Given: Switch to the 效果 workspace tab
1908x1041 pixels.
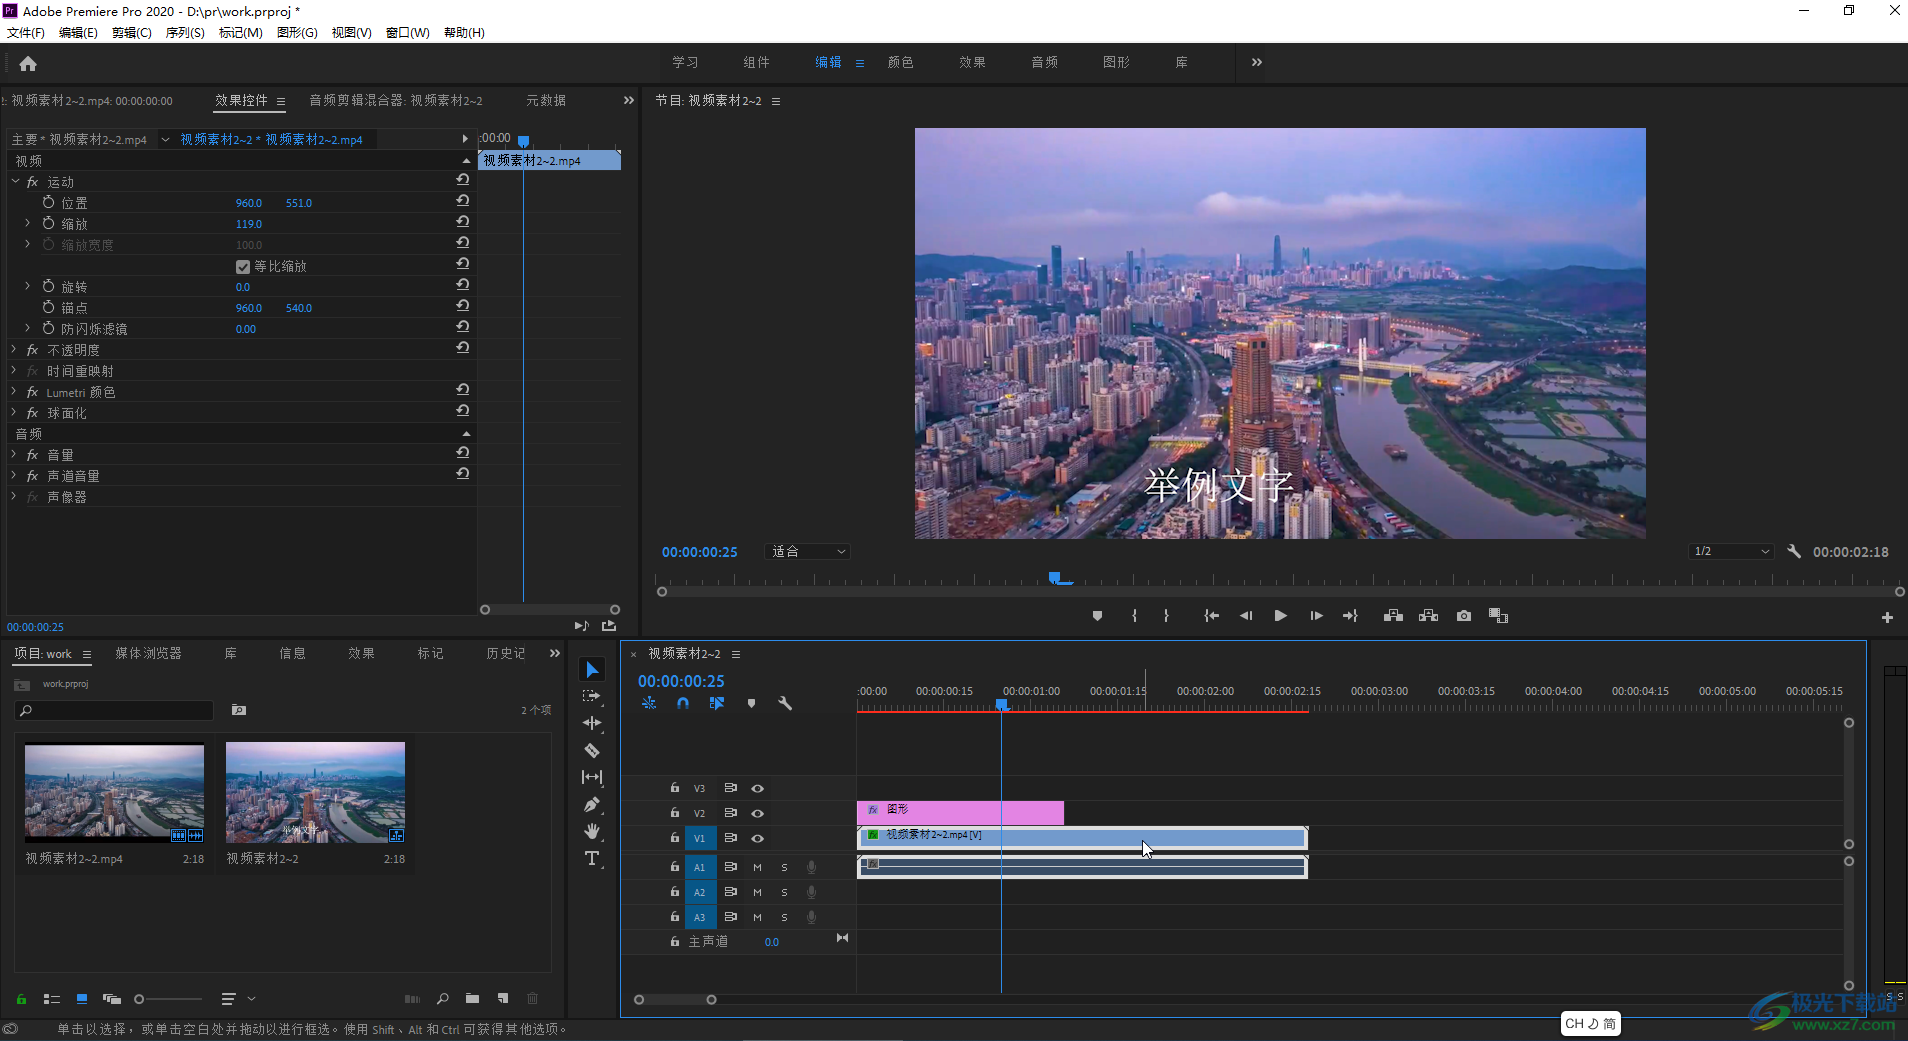Looking at the screenshot, I should click(972, 62).
